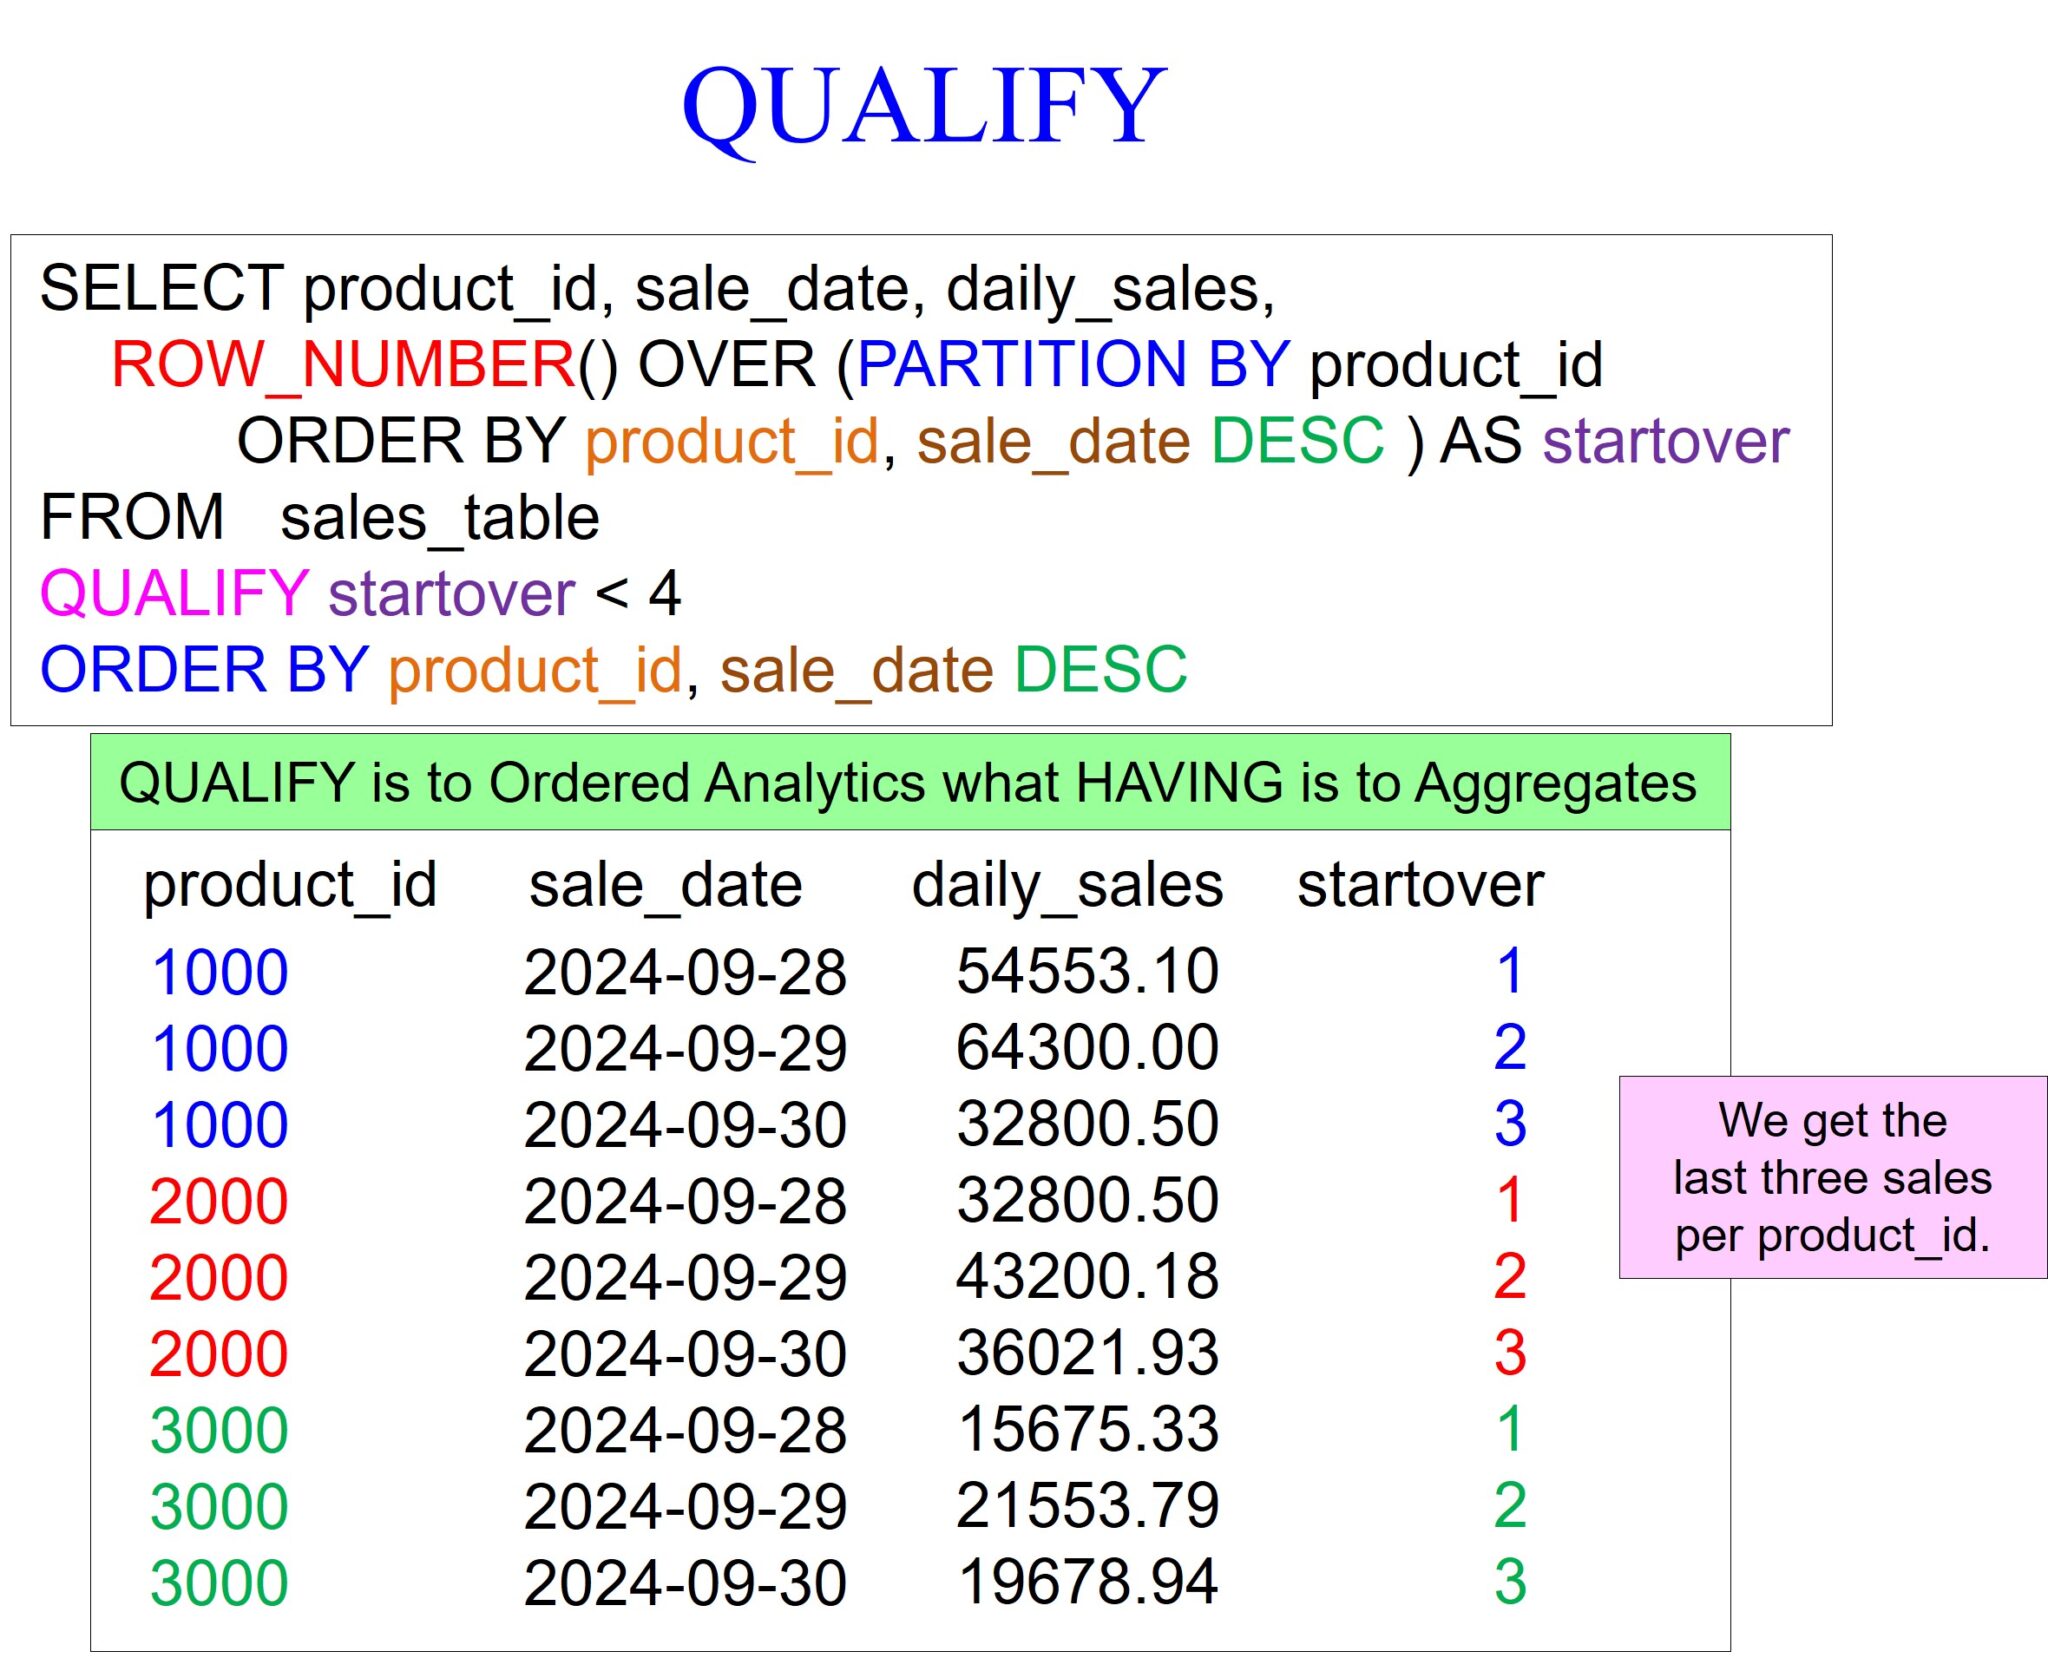Screen dimensions: 2048x1658
Task: Click daily sales value 36021.93
Action: 1087,1352
